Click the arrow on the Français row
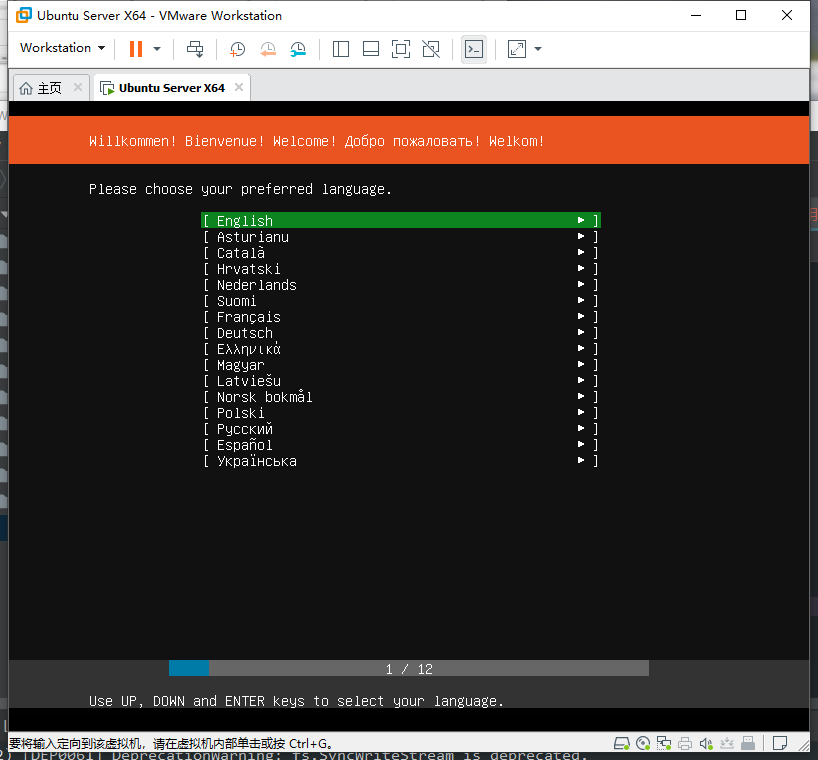818x760 pixels. pos(581,316)
